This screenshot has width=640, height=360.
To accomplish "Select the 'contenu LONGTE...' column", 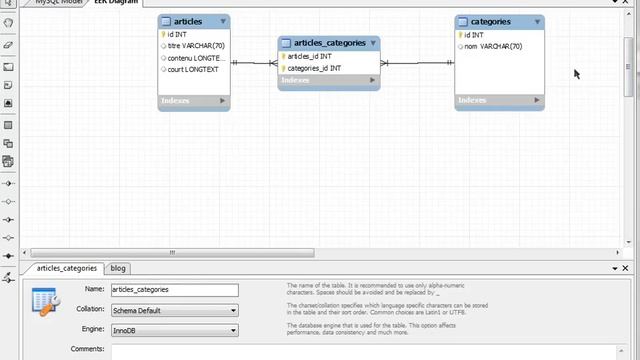I will pos(193,58).
